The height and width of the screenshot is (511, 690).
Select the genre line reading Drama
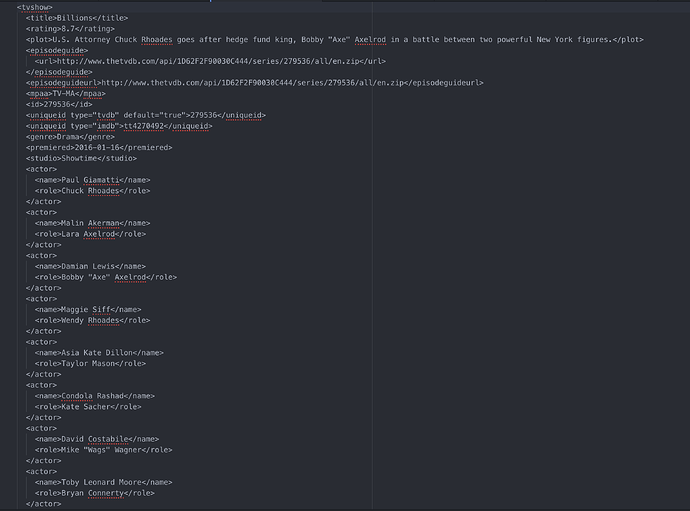tap(70, 137)
